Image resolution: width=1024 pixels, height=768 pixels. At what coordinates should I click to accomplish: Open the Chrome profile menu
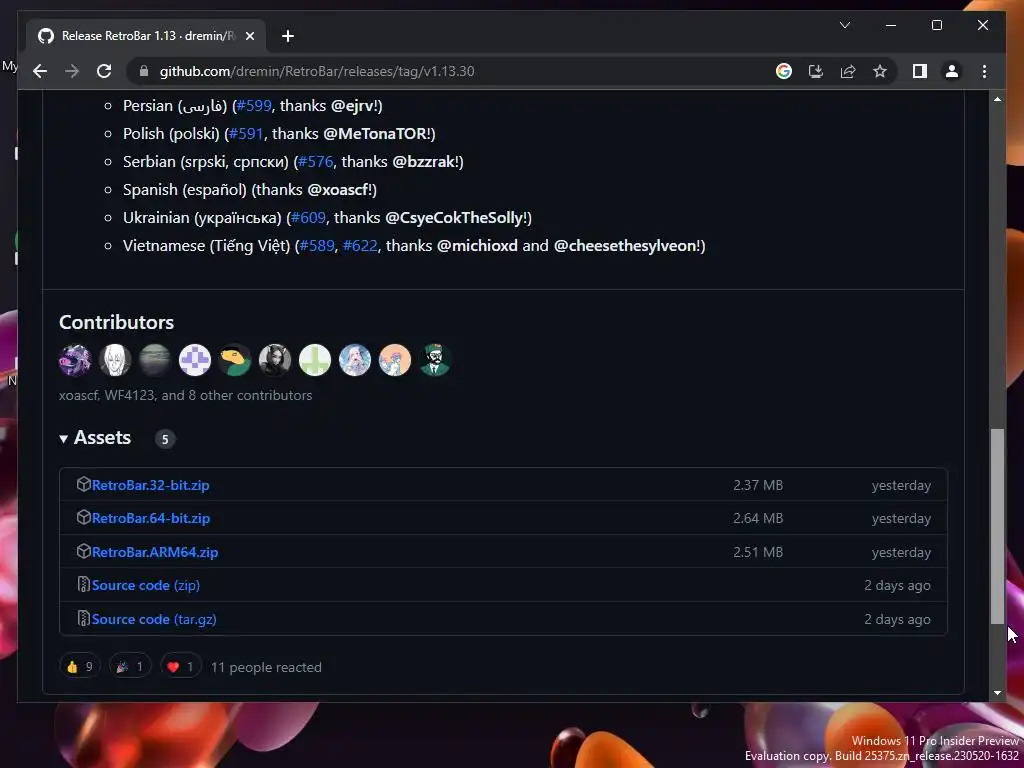(x=952, y=71)
